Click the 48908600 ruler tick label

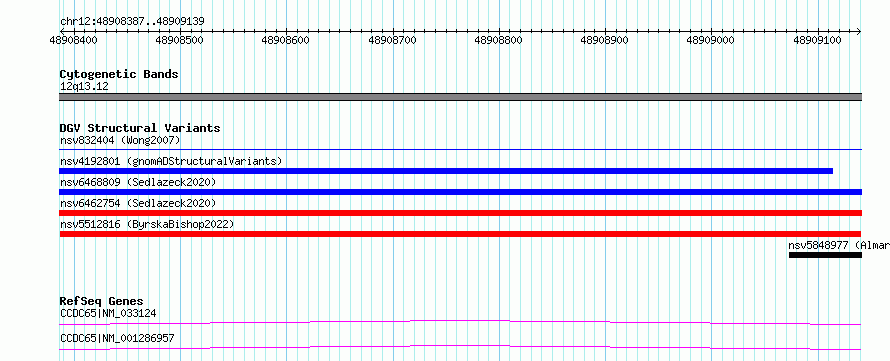point(286,40)
